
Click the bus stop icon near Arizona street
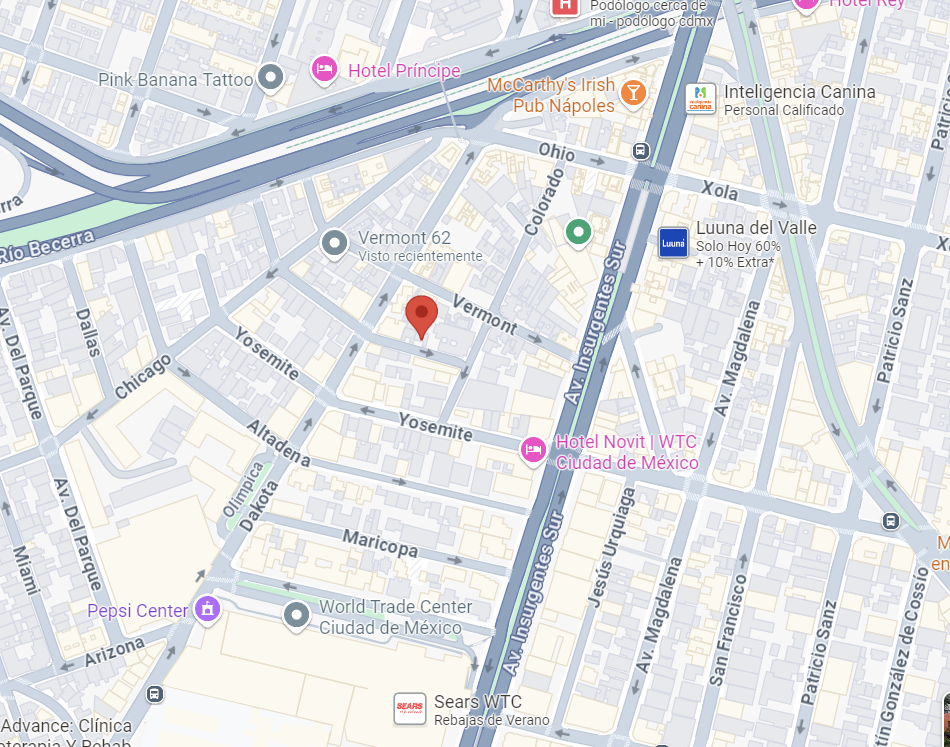(154, 694)
